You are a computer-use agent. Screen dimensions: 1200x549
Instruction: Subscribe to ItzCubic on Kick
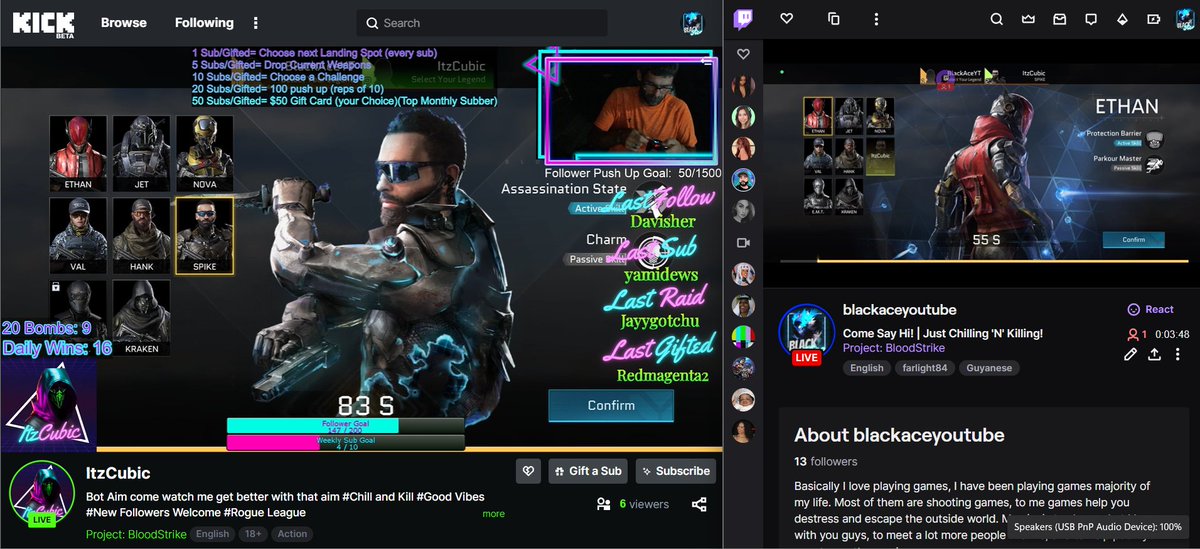(x=674, y=471)
